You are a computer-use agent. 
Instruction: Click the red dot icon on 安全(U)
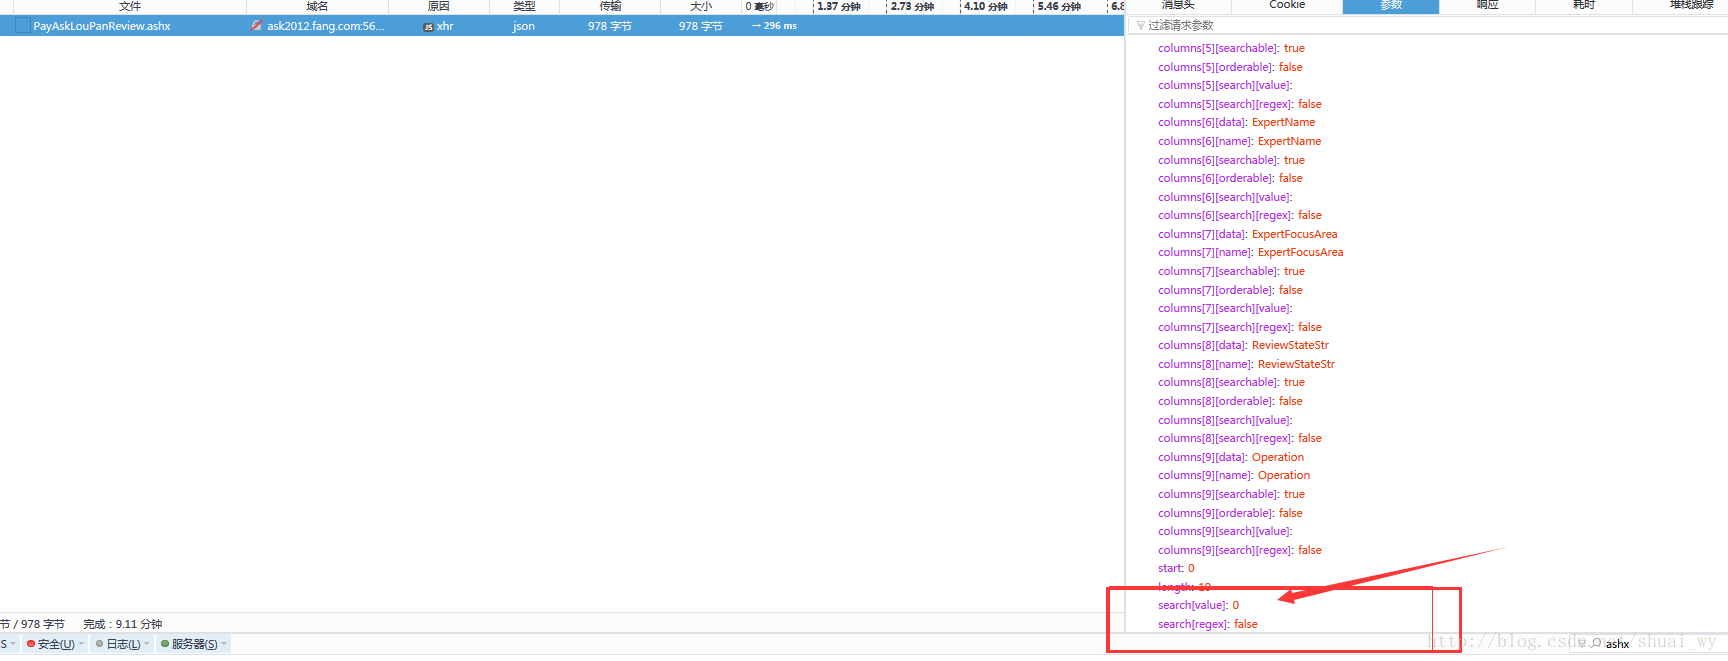point(31,644)
